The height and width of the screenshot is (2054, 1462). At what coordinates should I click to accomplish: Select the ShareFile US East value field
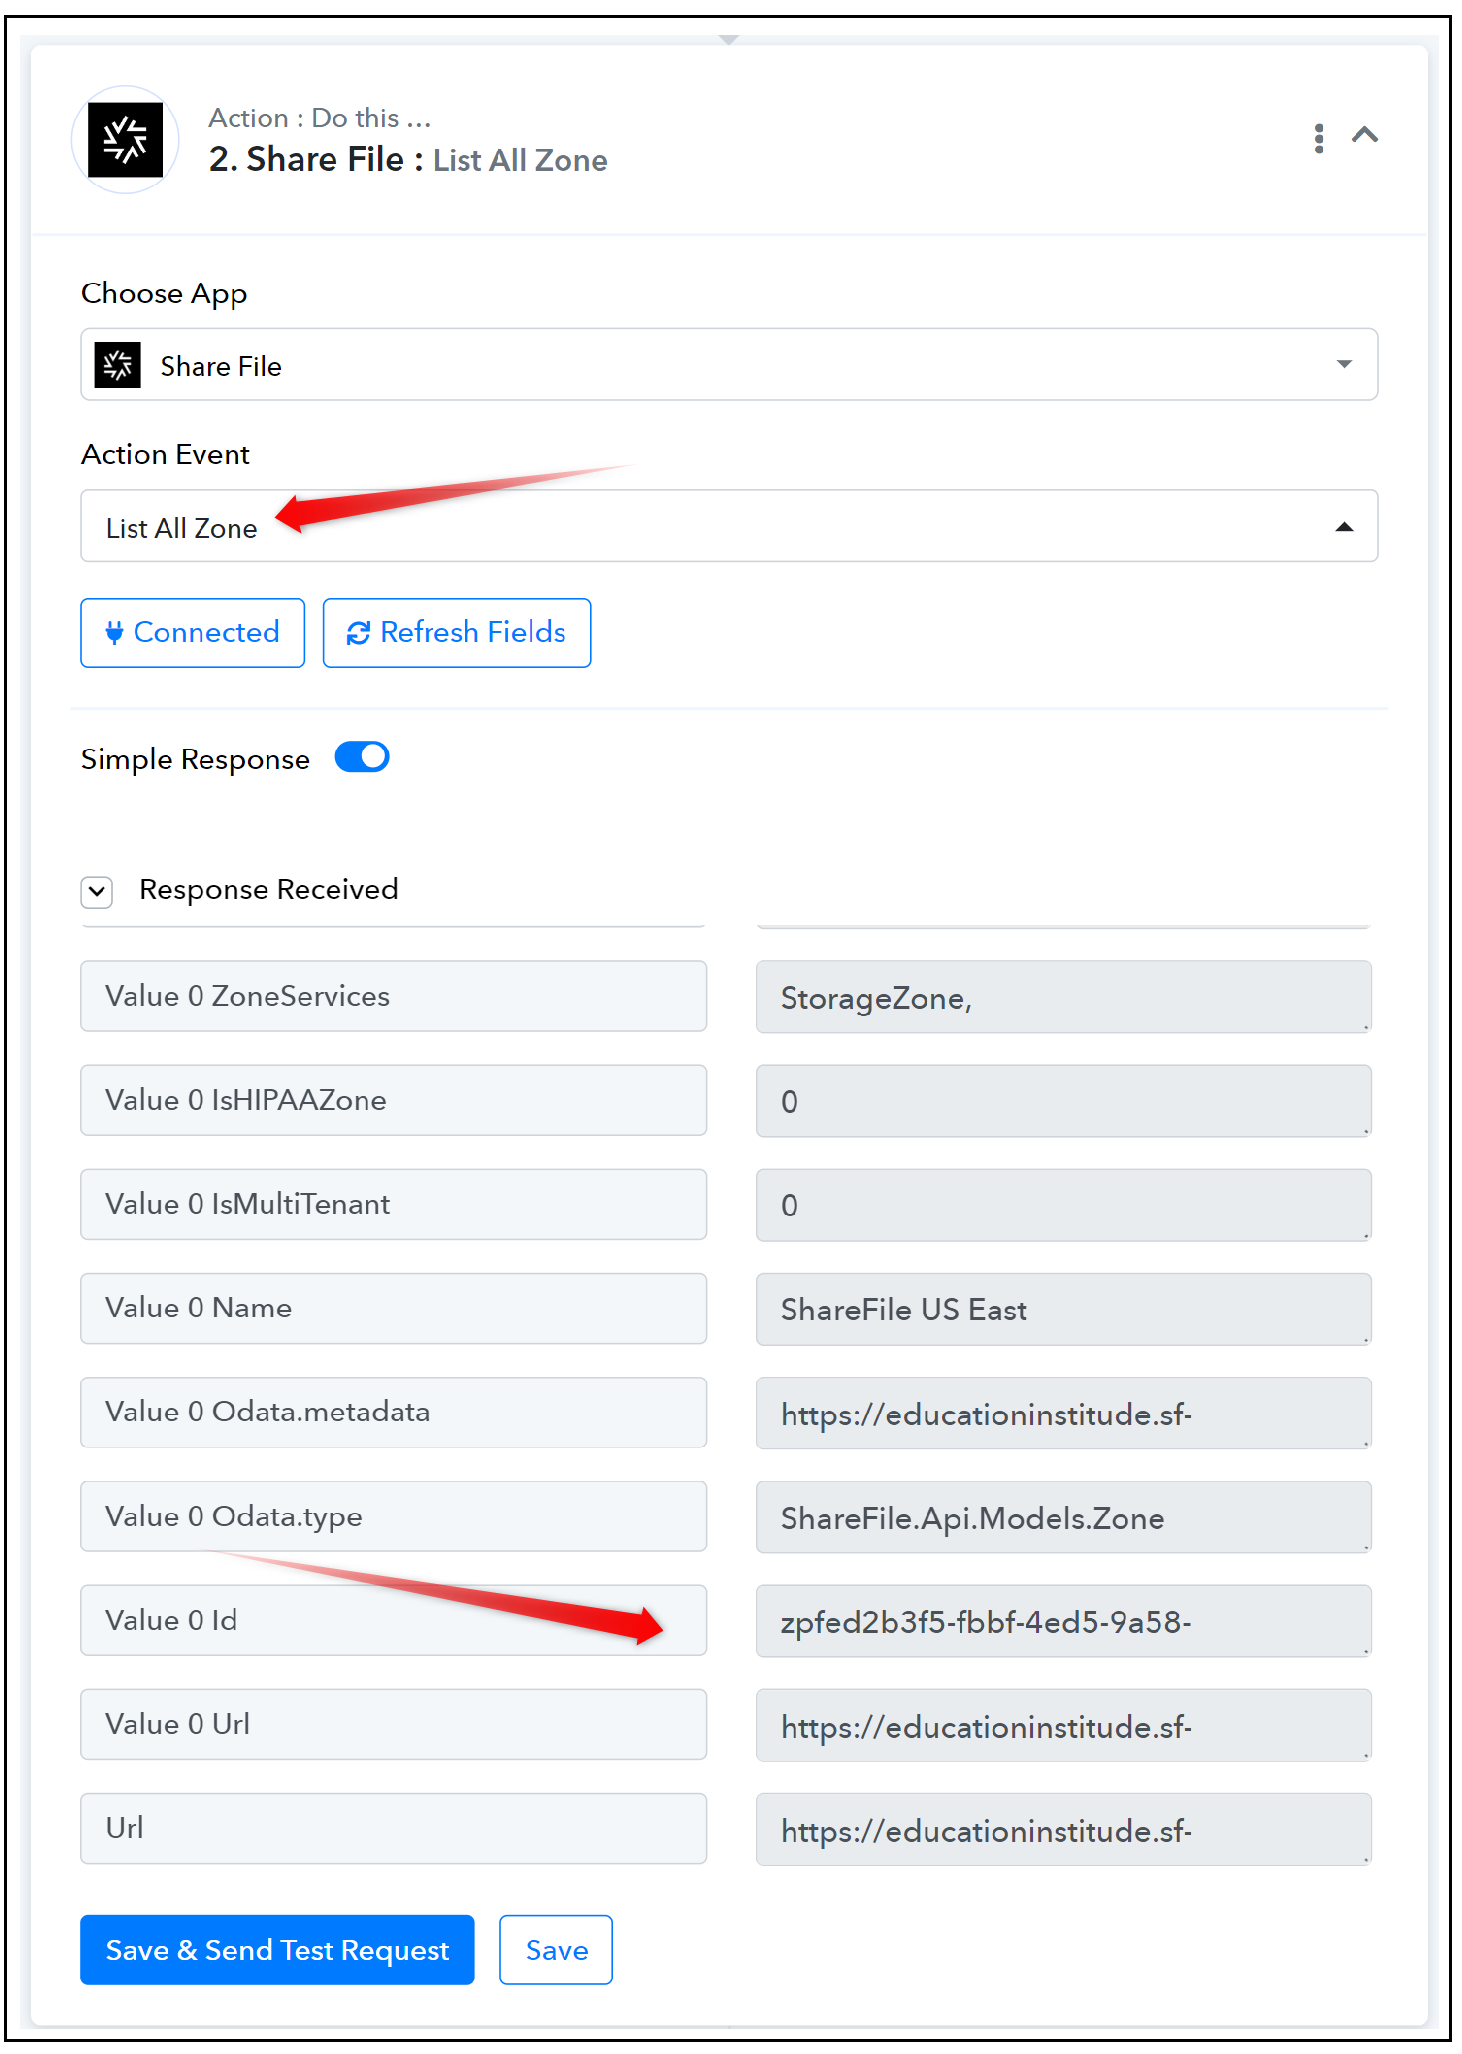tap(1064, 1309)
